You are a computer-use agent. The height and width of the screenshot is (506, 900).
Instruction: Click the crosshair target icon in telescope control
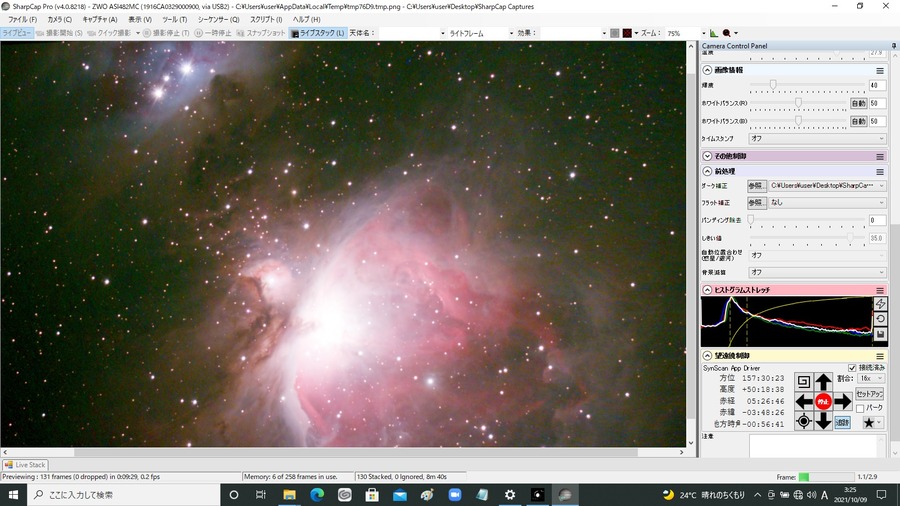click(804, 422)
